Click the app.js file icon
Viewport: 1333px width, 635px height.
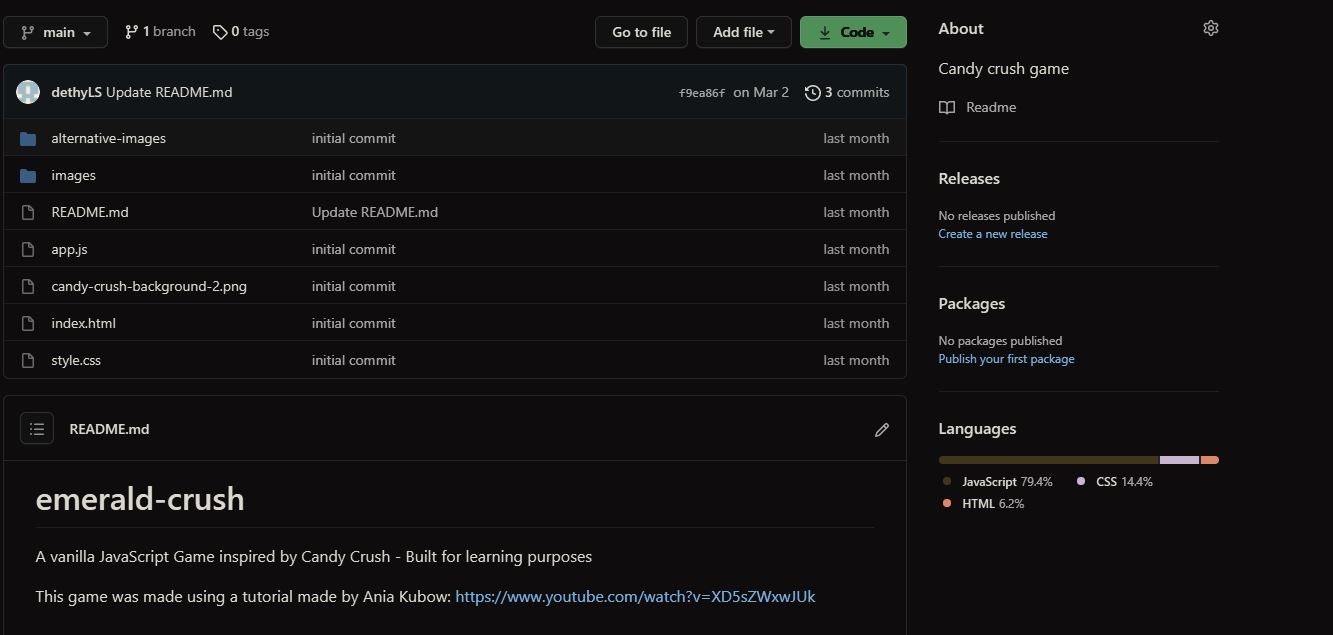(x=28, y=249)
